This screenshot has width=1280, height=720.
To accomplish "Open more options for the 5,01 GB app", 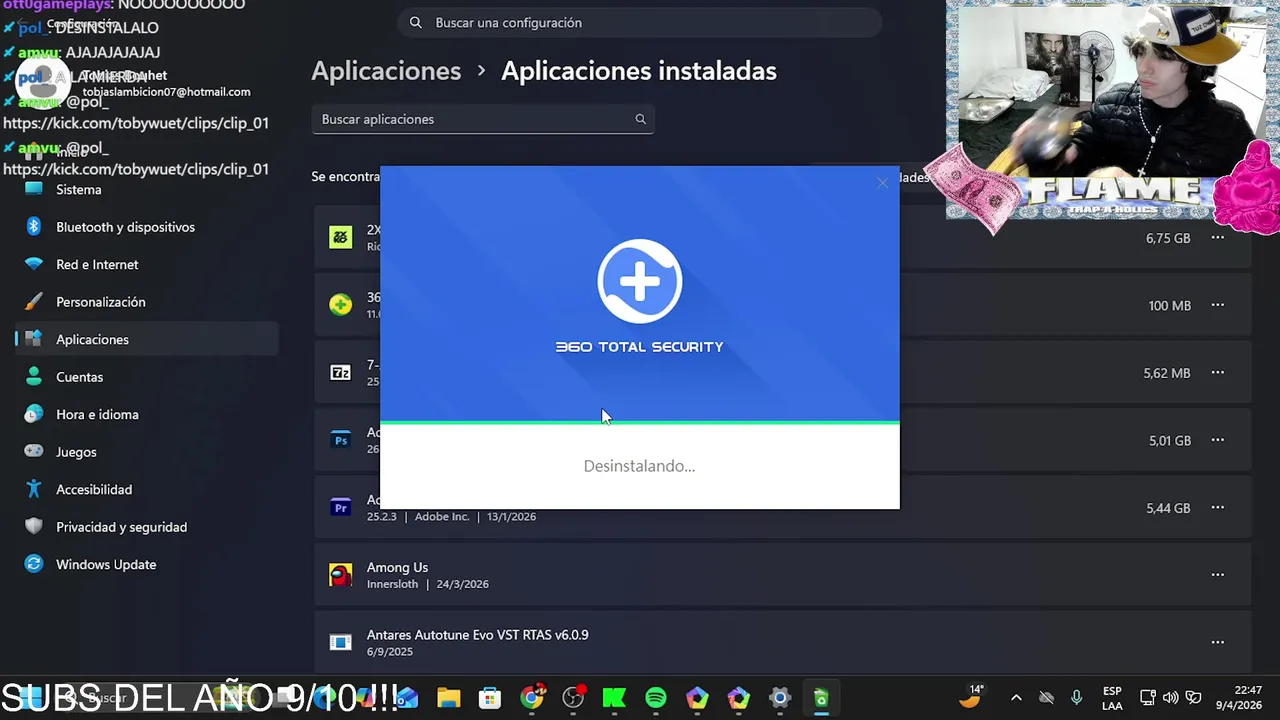I will click(x=1217, y=440).
